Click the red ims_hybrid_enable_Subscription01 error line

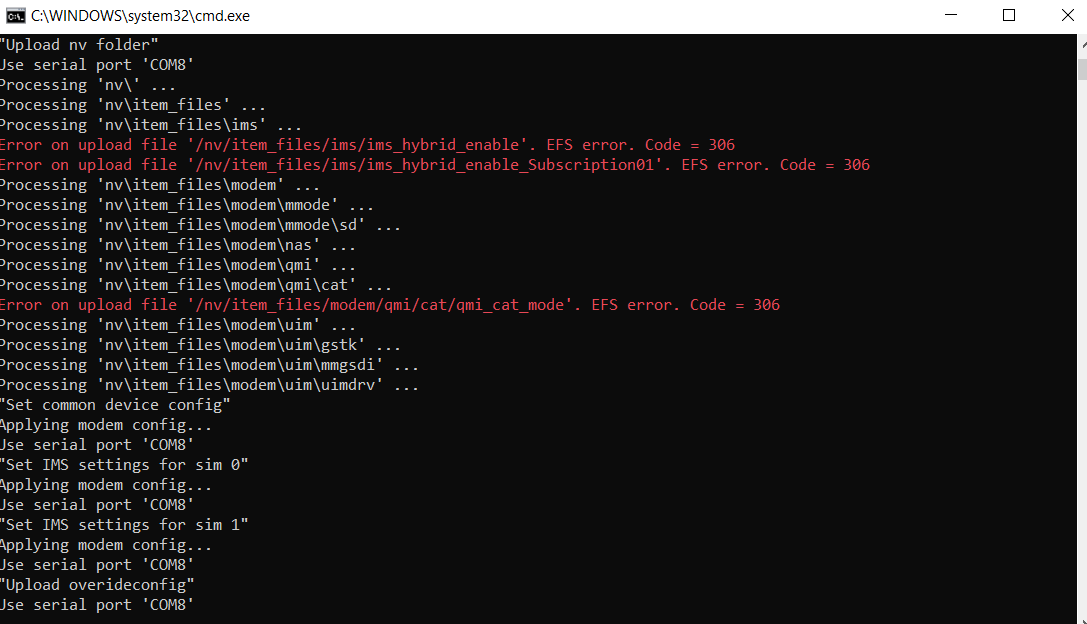tap(435, 165)
